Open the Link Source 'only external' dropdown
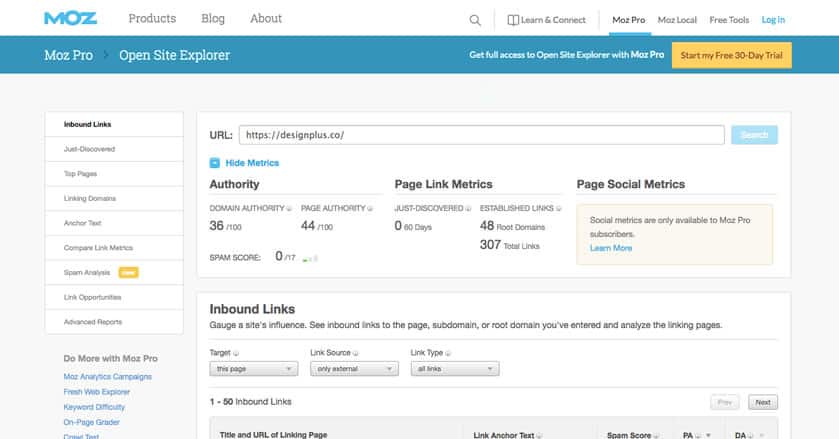 [354, 369]
